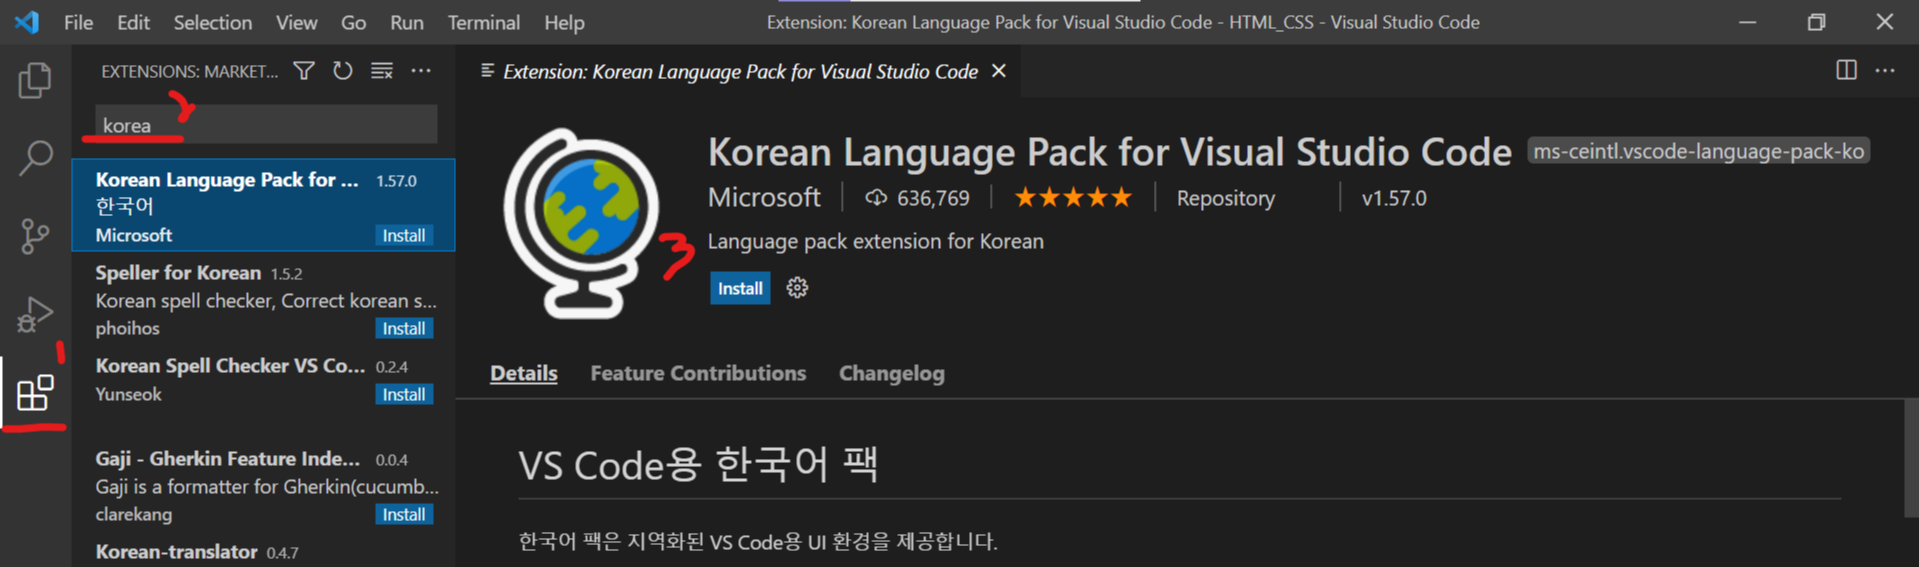This screenshot has height=567, width=1919.
Task: Click phoihos publisher name
Action: pyautogui.click(x=127, y=328)
